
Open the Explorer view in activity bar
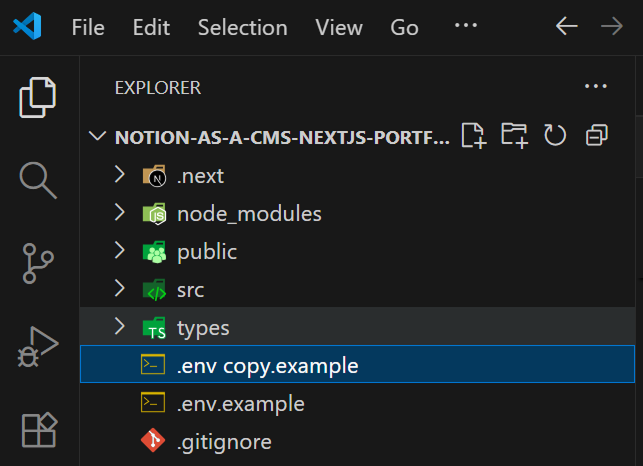(38, 97)
